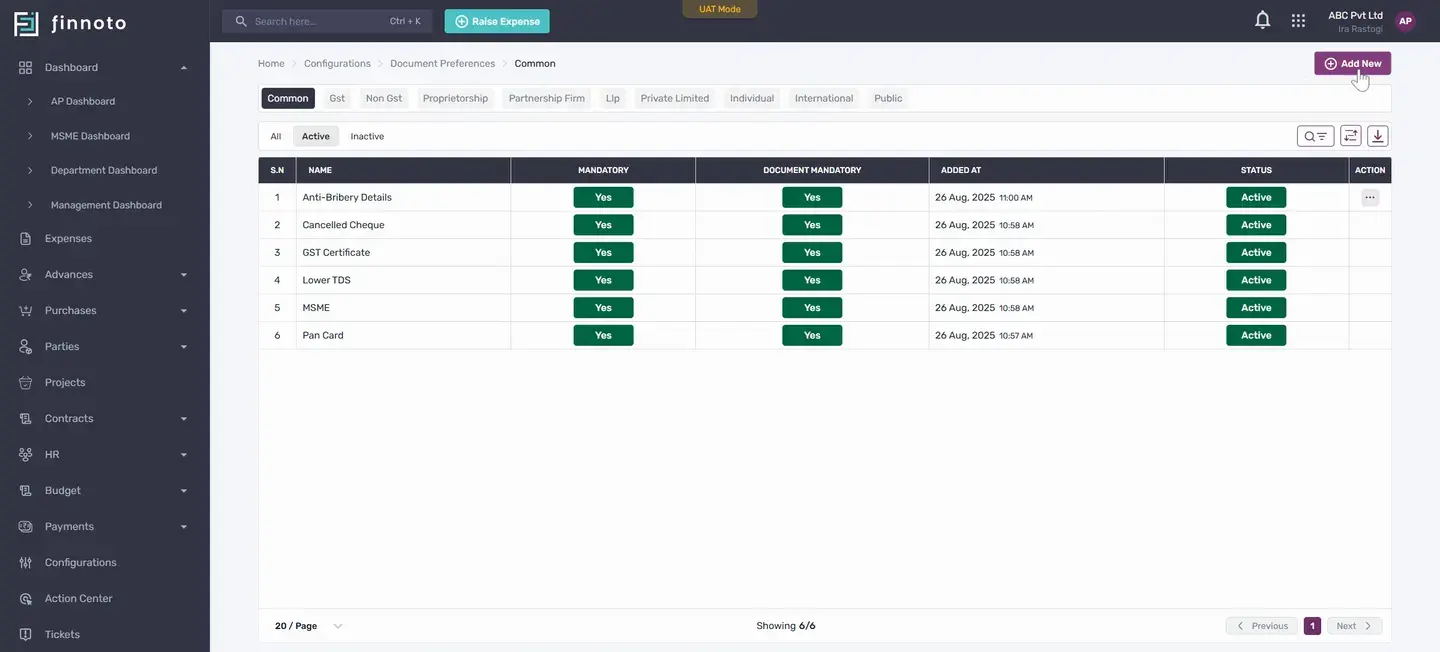Click the Budget sidebar icon

click(x=26, y=490)
